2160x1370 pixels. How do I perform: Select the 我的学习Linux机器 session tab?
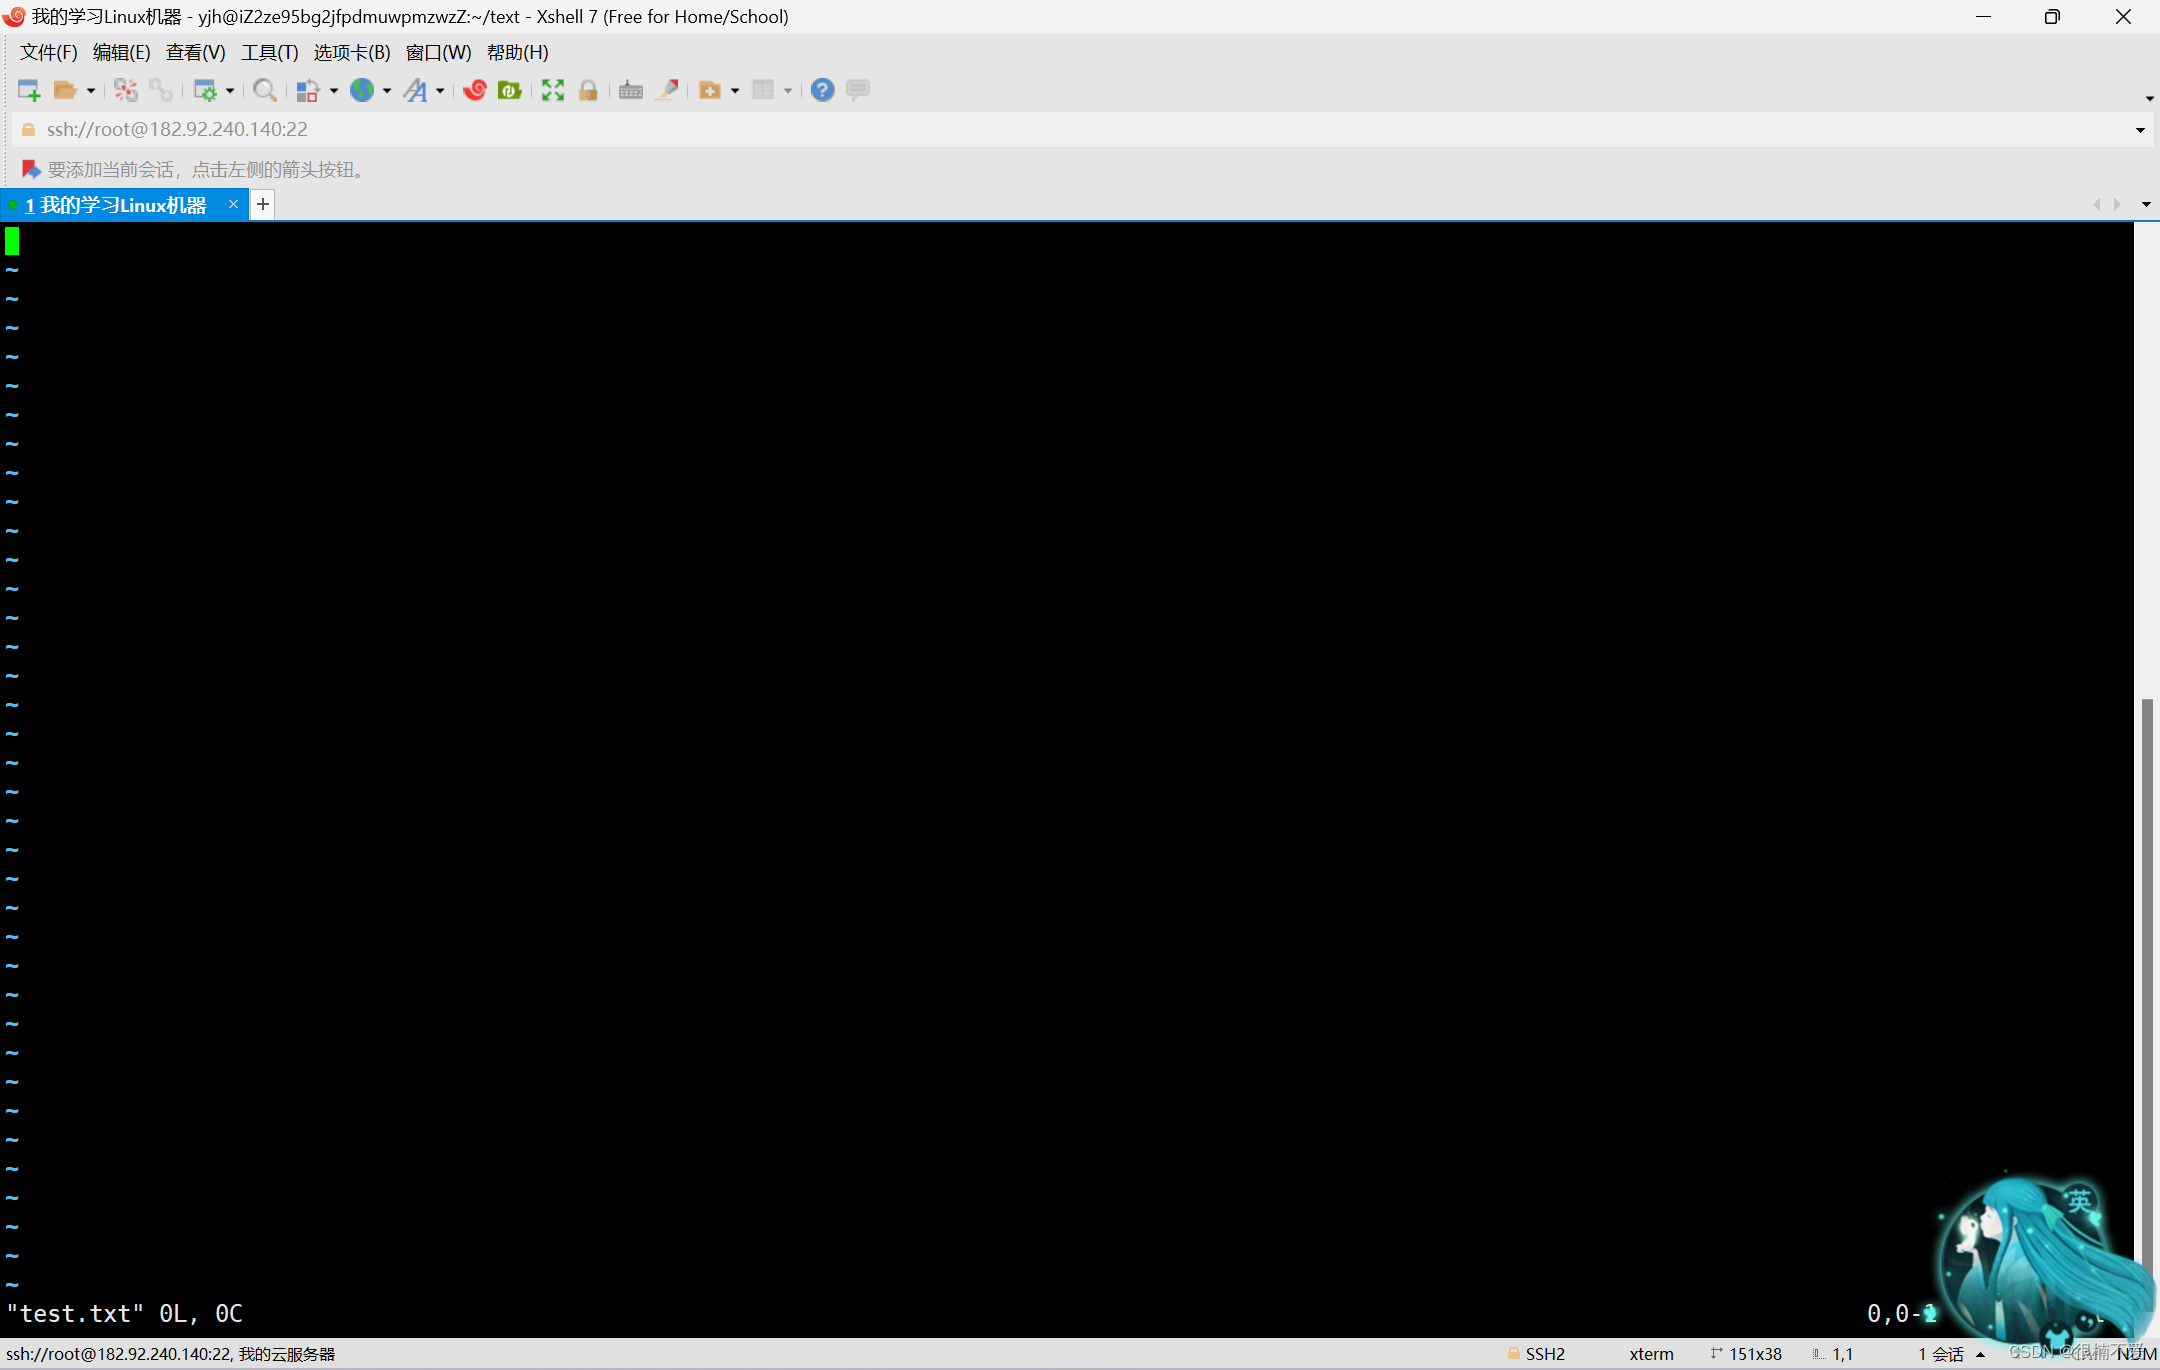116,205
